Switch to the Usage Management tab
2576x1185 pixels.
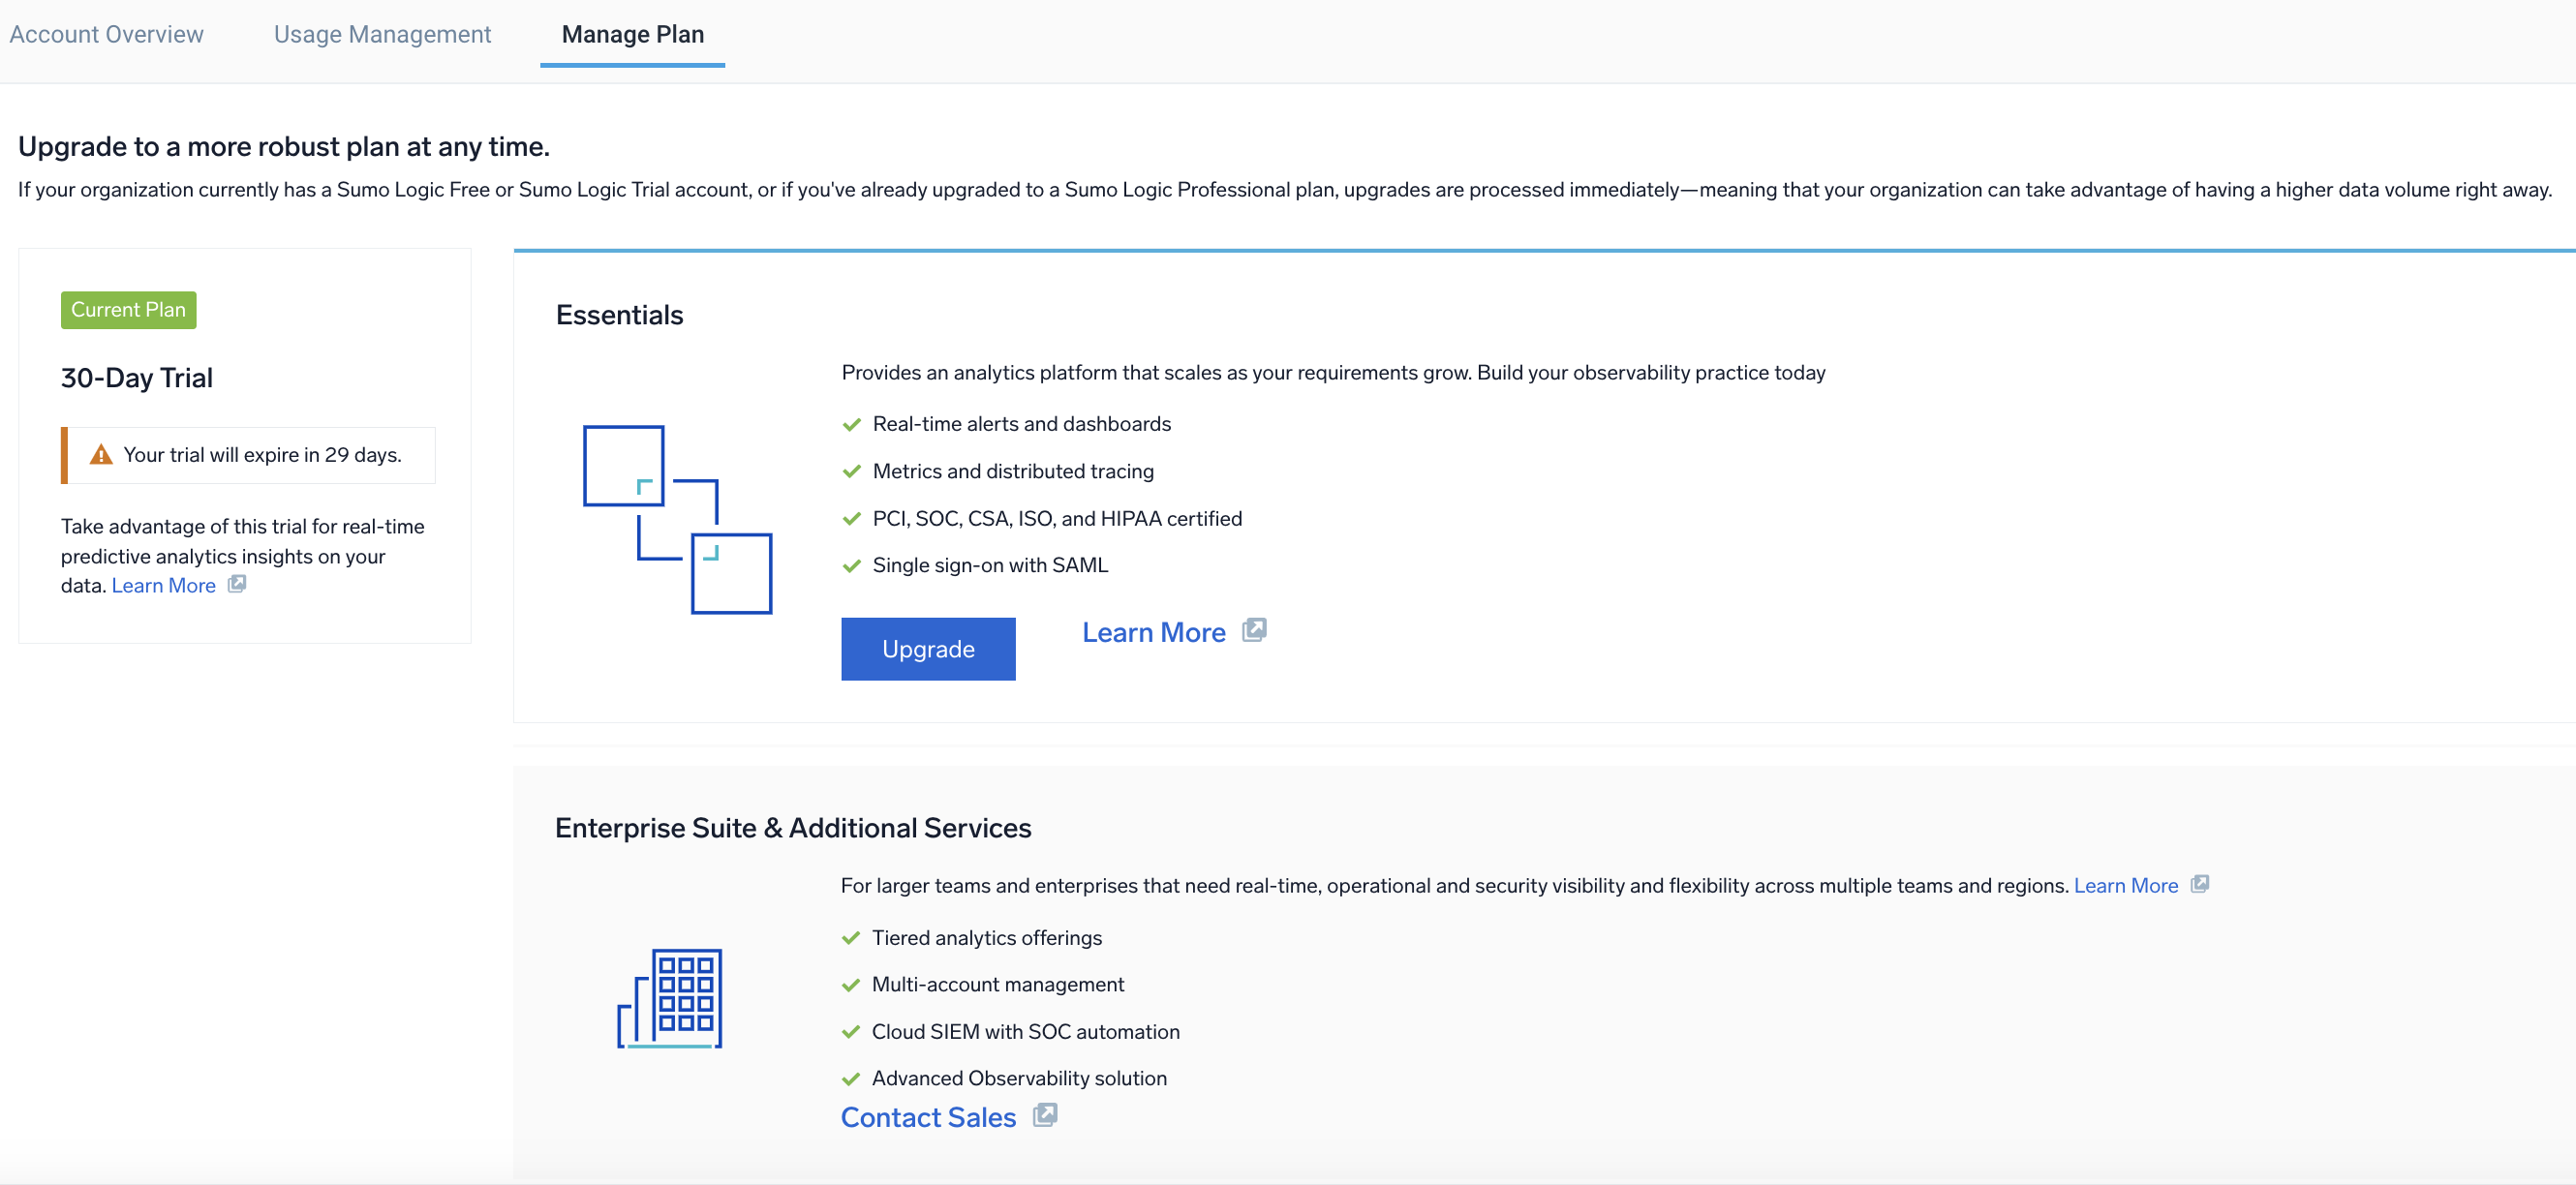pyautogui.click(x=382, y=34)
